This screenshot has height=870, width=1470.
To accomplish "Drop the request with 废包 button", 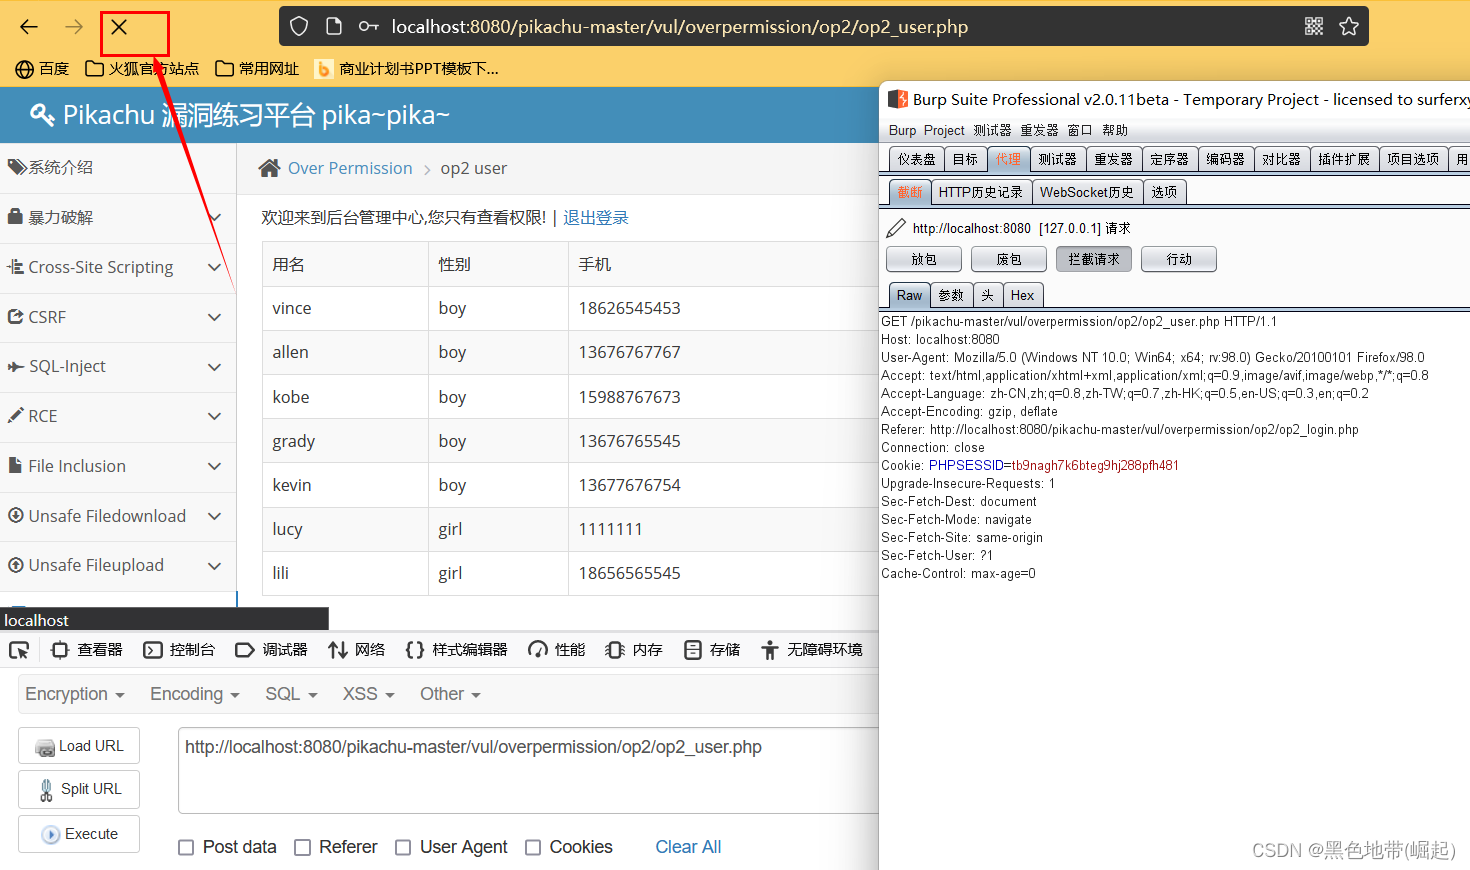I will coord(1009,259).
